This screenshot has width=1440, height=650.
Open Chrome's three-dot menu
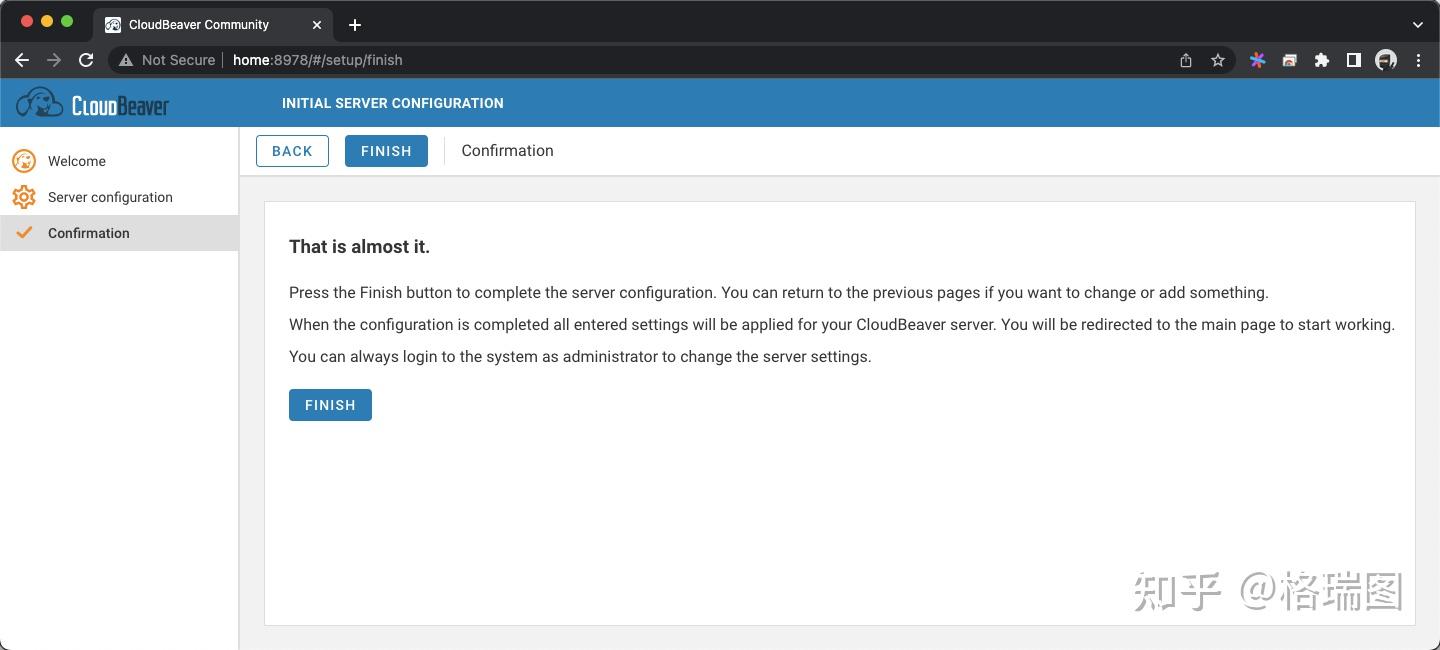1418,60
